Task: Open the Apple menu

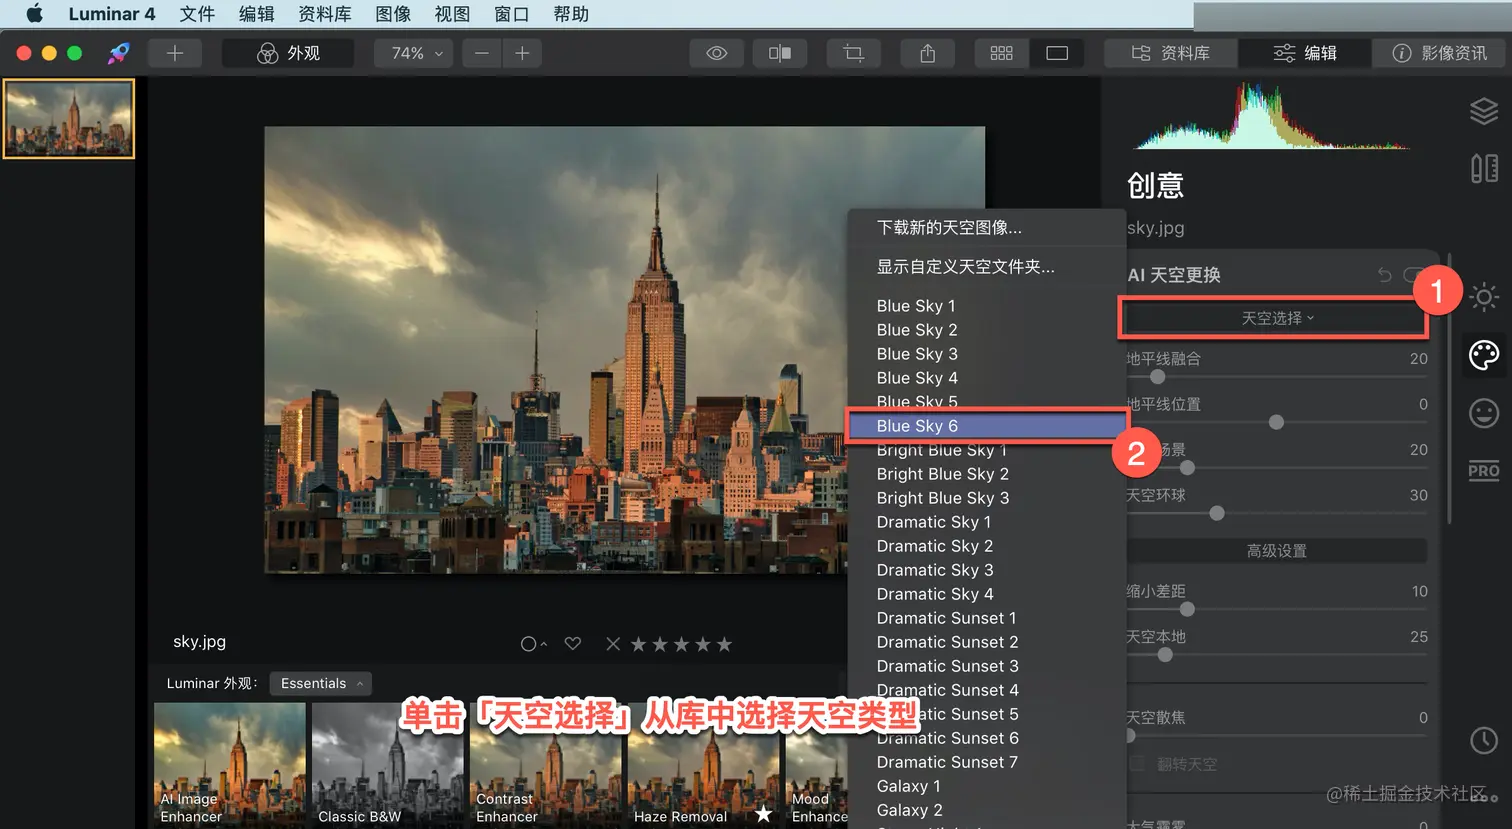Action: [x=34, y=14]
